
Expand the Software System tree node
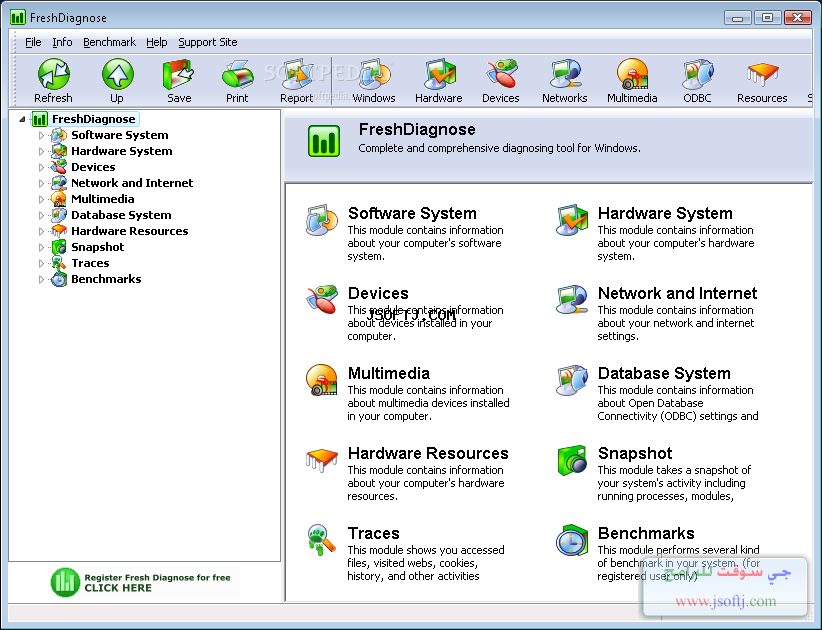pos(41,135)
